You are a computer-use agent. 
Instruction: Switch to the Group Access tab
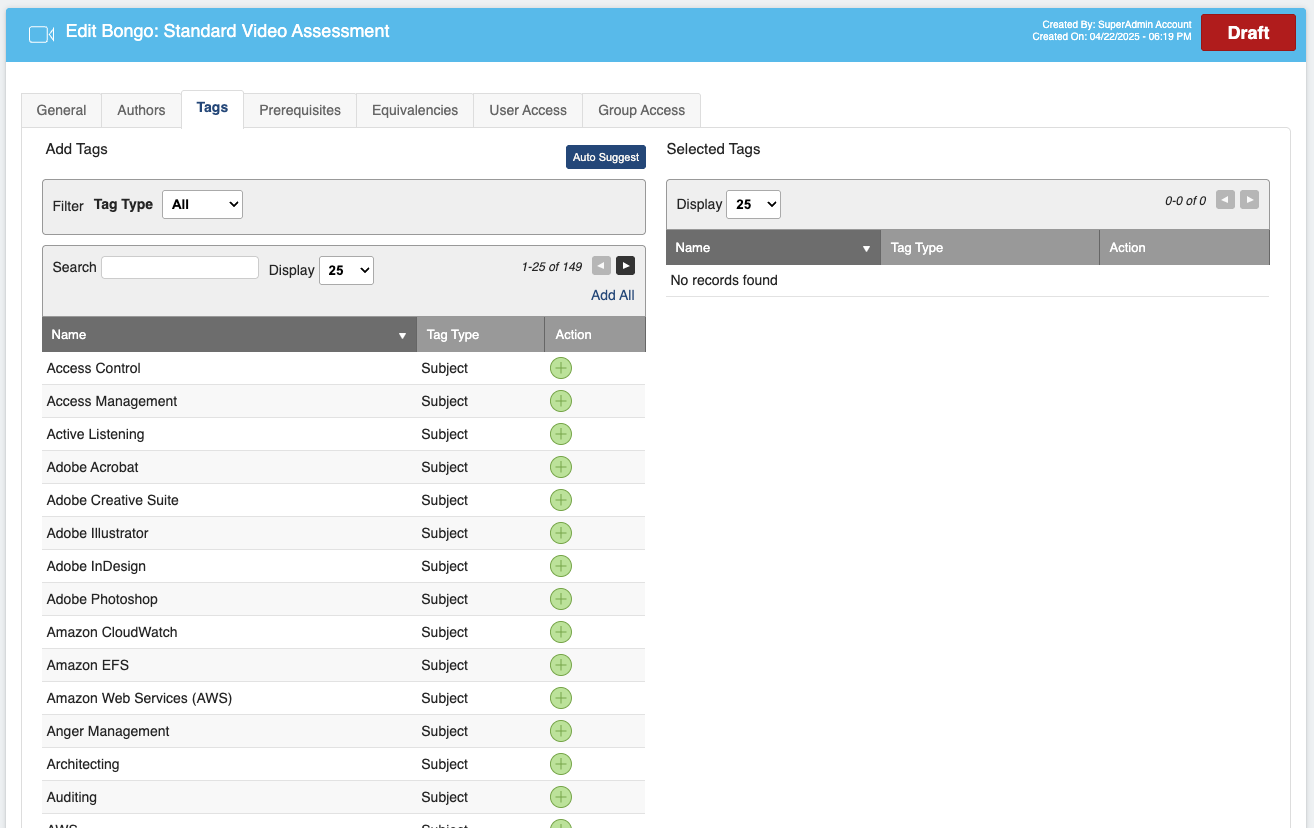pyautogui.click(x=642, y=110)
